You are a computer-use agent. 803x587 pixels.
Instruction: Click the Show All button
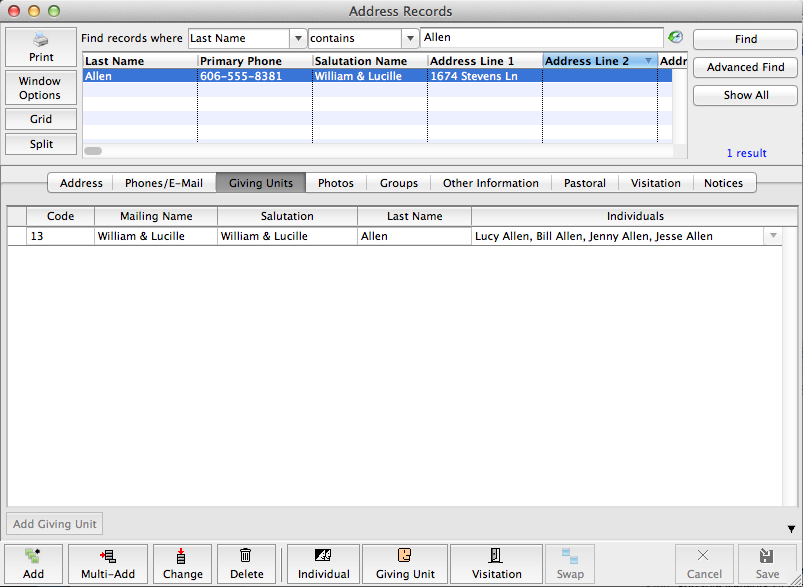click(x=745, y=95)
